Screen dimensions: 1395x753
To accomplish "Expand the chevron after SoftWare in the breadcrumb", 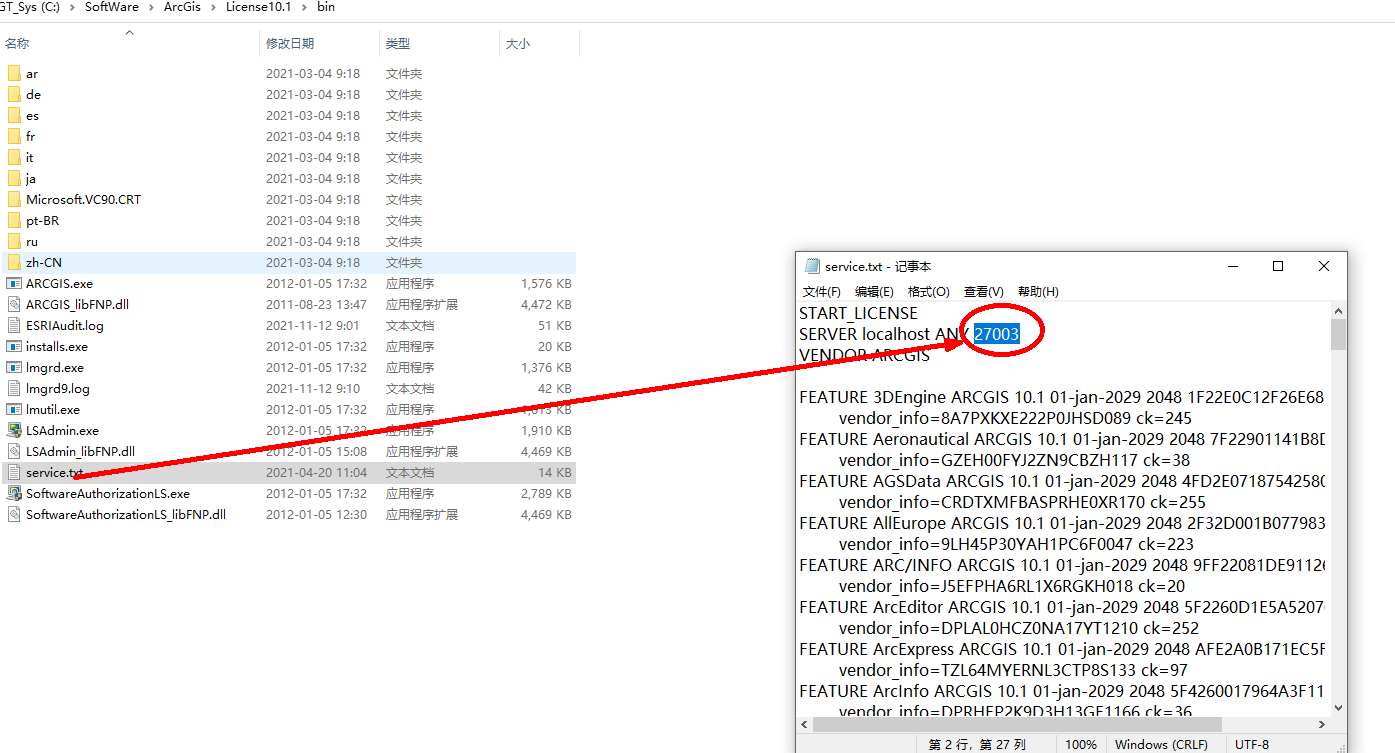I will [x=151, y=7].
